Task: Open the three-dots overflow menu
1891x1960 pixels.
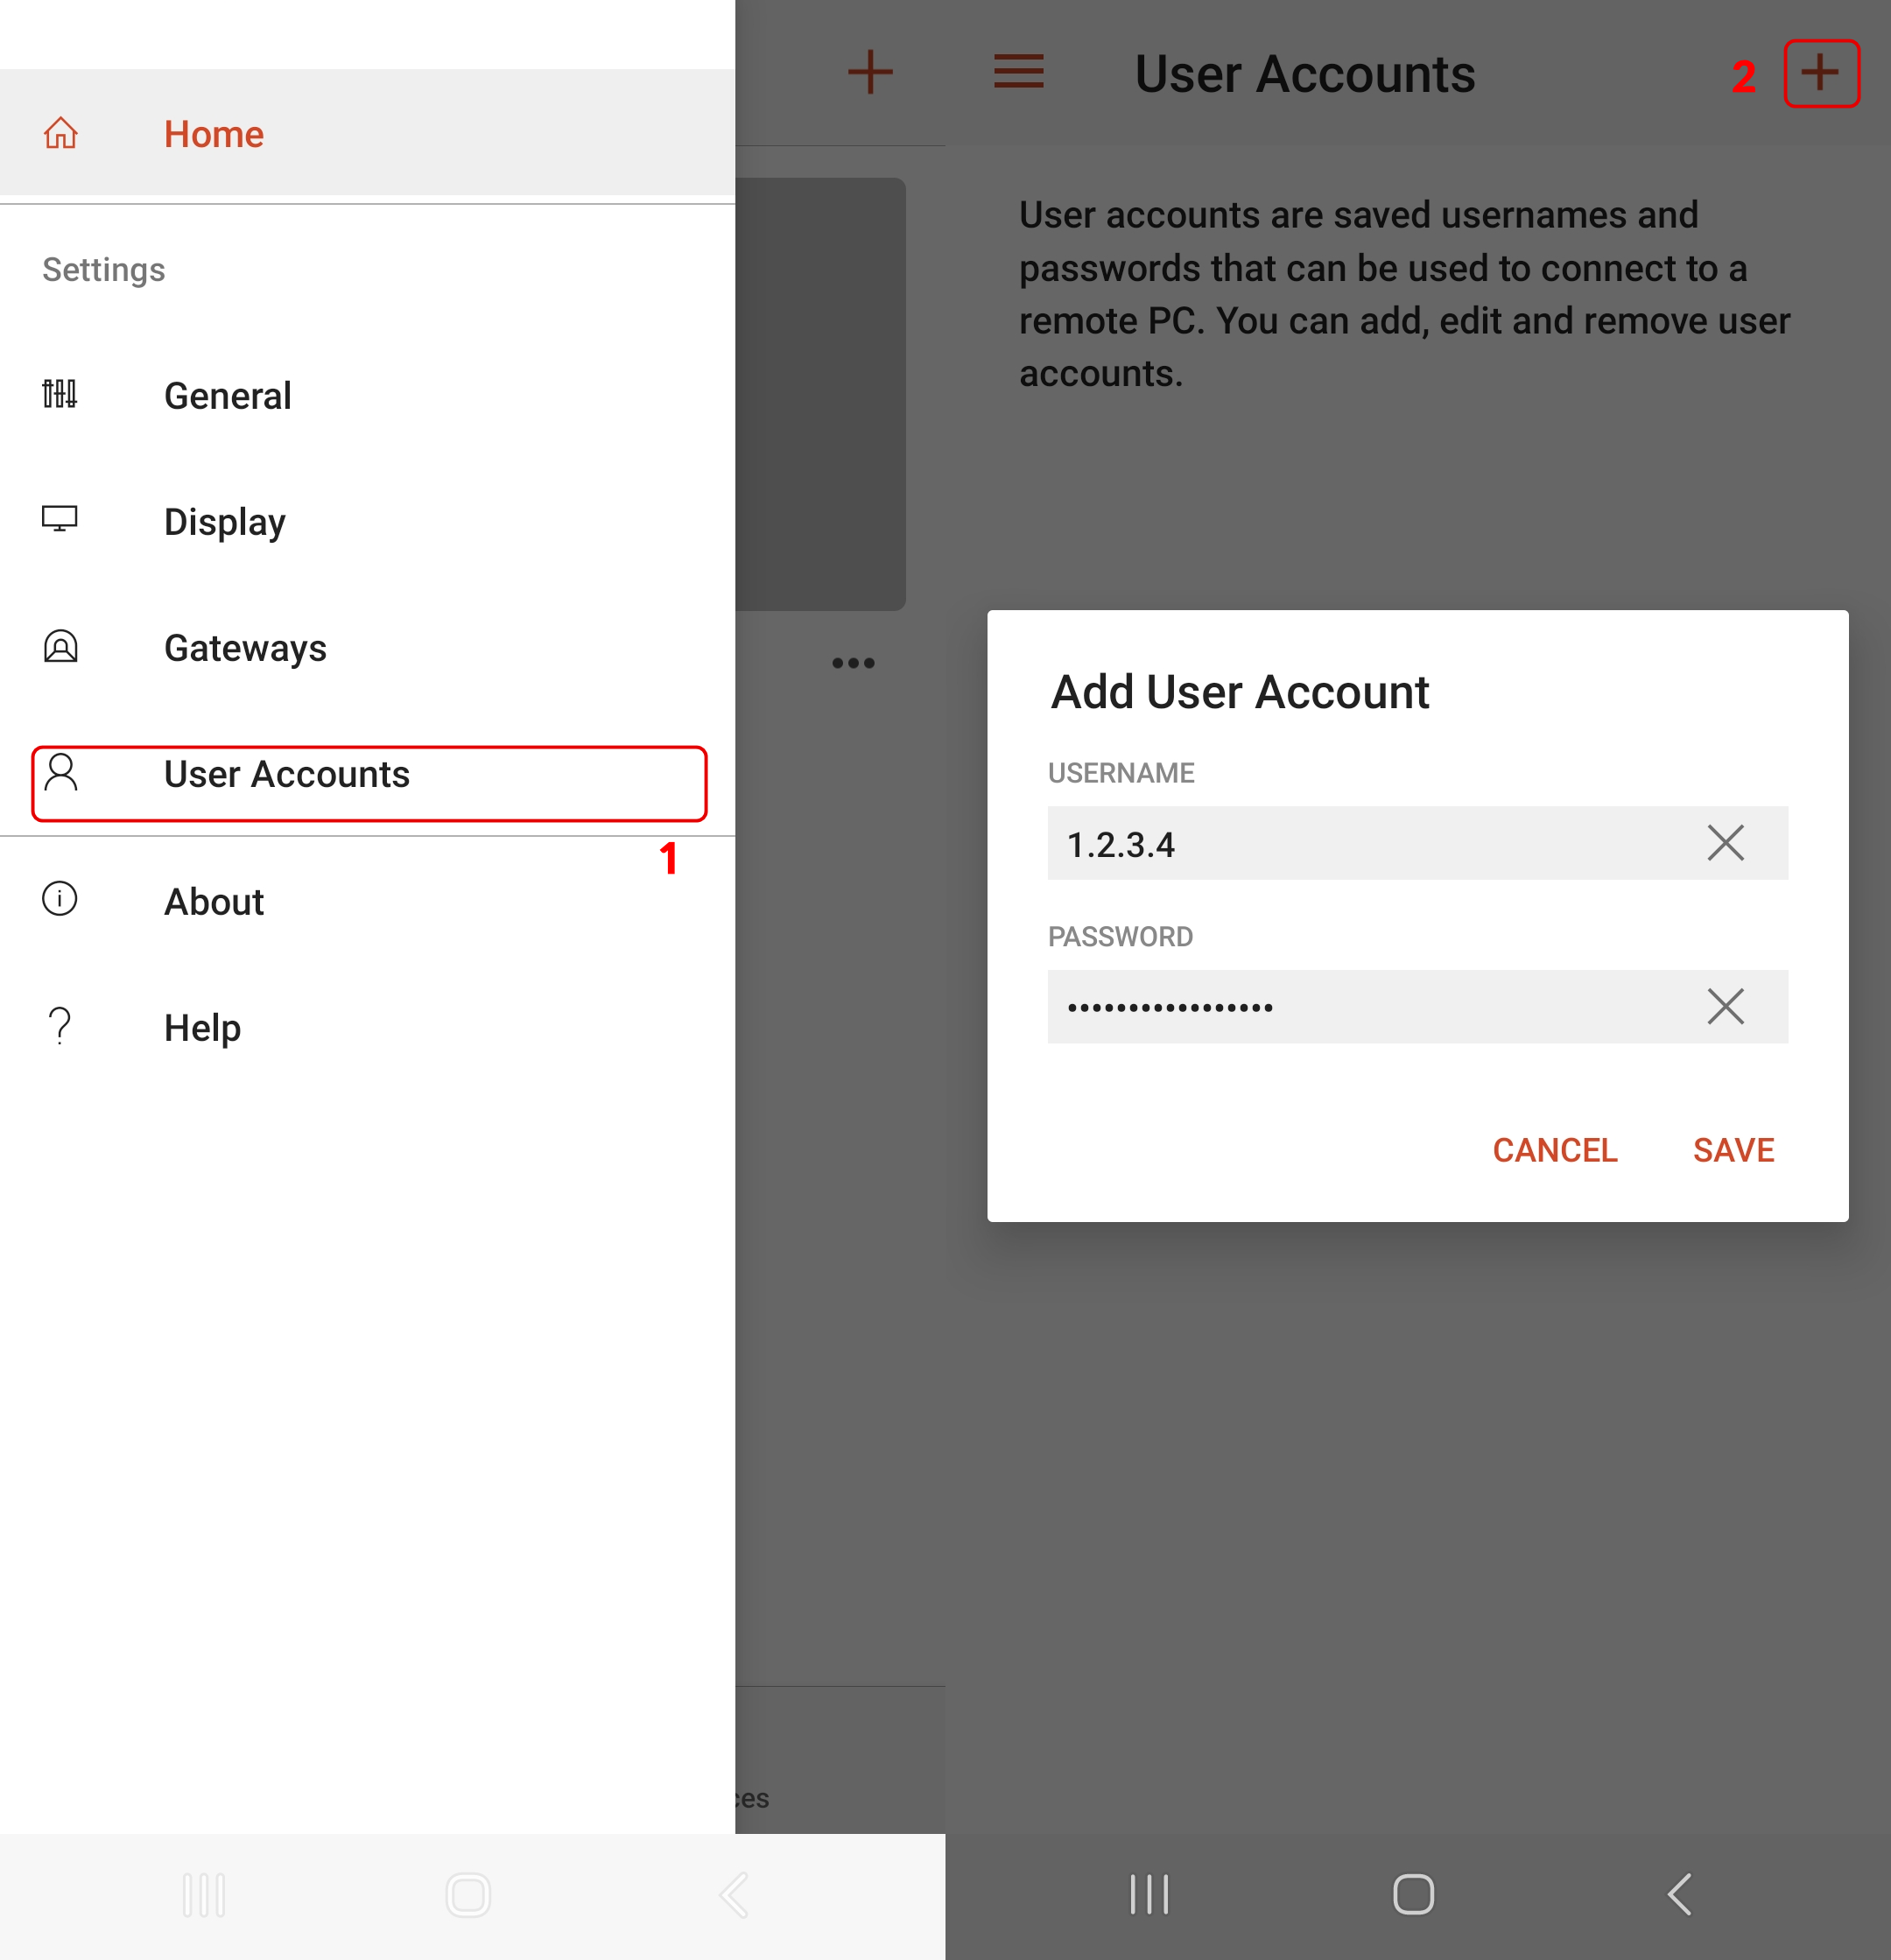Action: pyautogui.click(x=853, y=663)
